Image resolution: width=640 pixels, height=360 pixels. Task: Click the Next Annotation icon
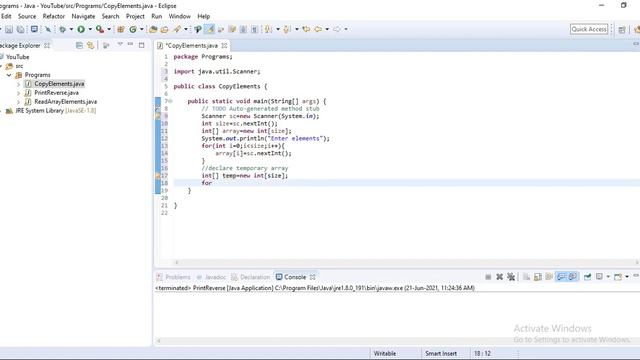(268, 29)
